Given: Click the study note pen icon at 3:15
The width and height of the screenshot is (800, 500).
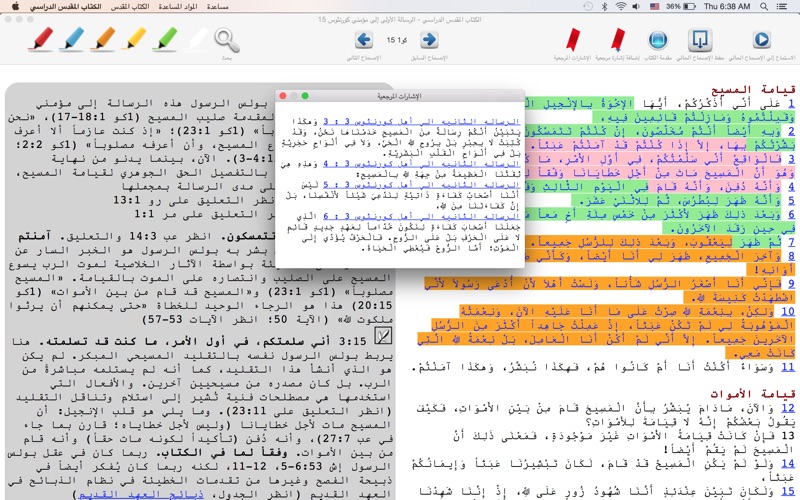Looking at the screenshot, I should pyautogui.click(x=383, y=336).
